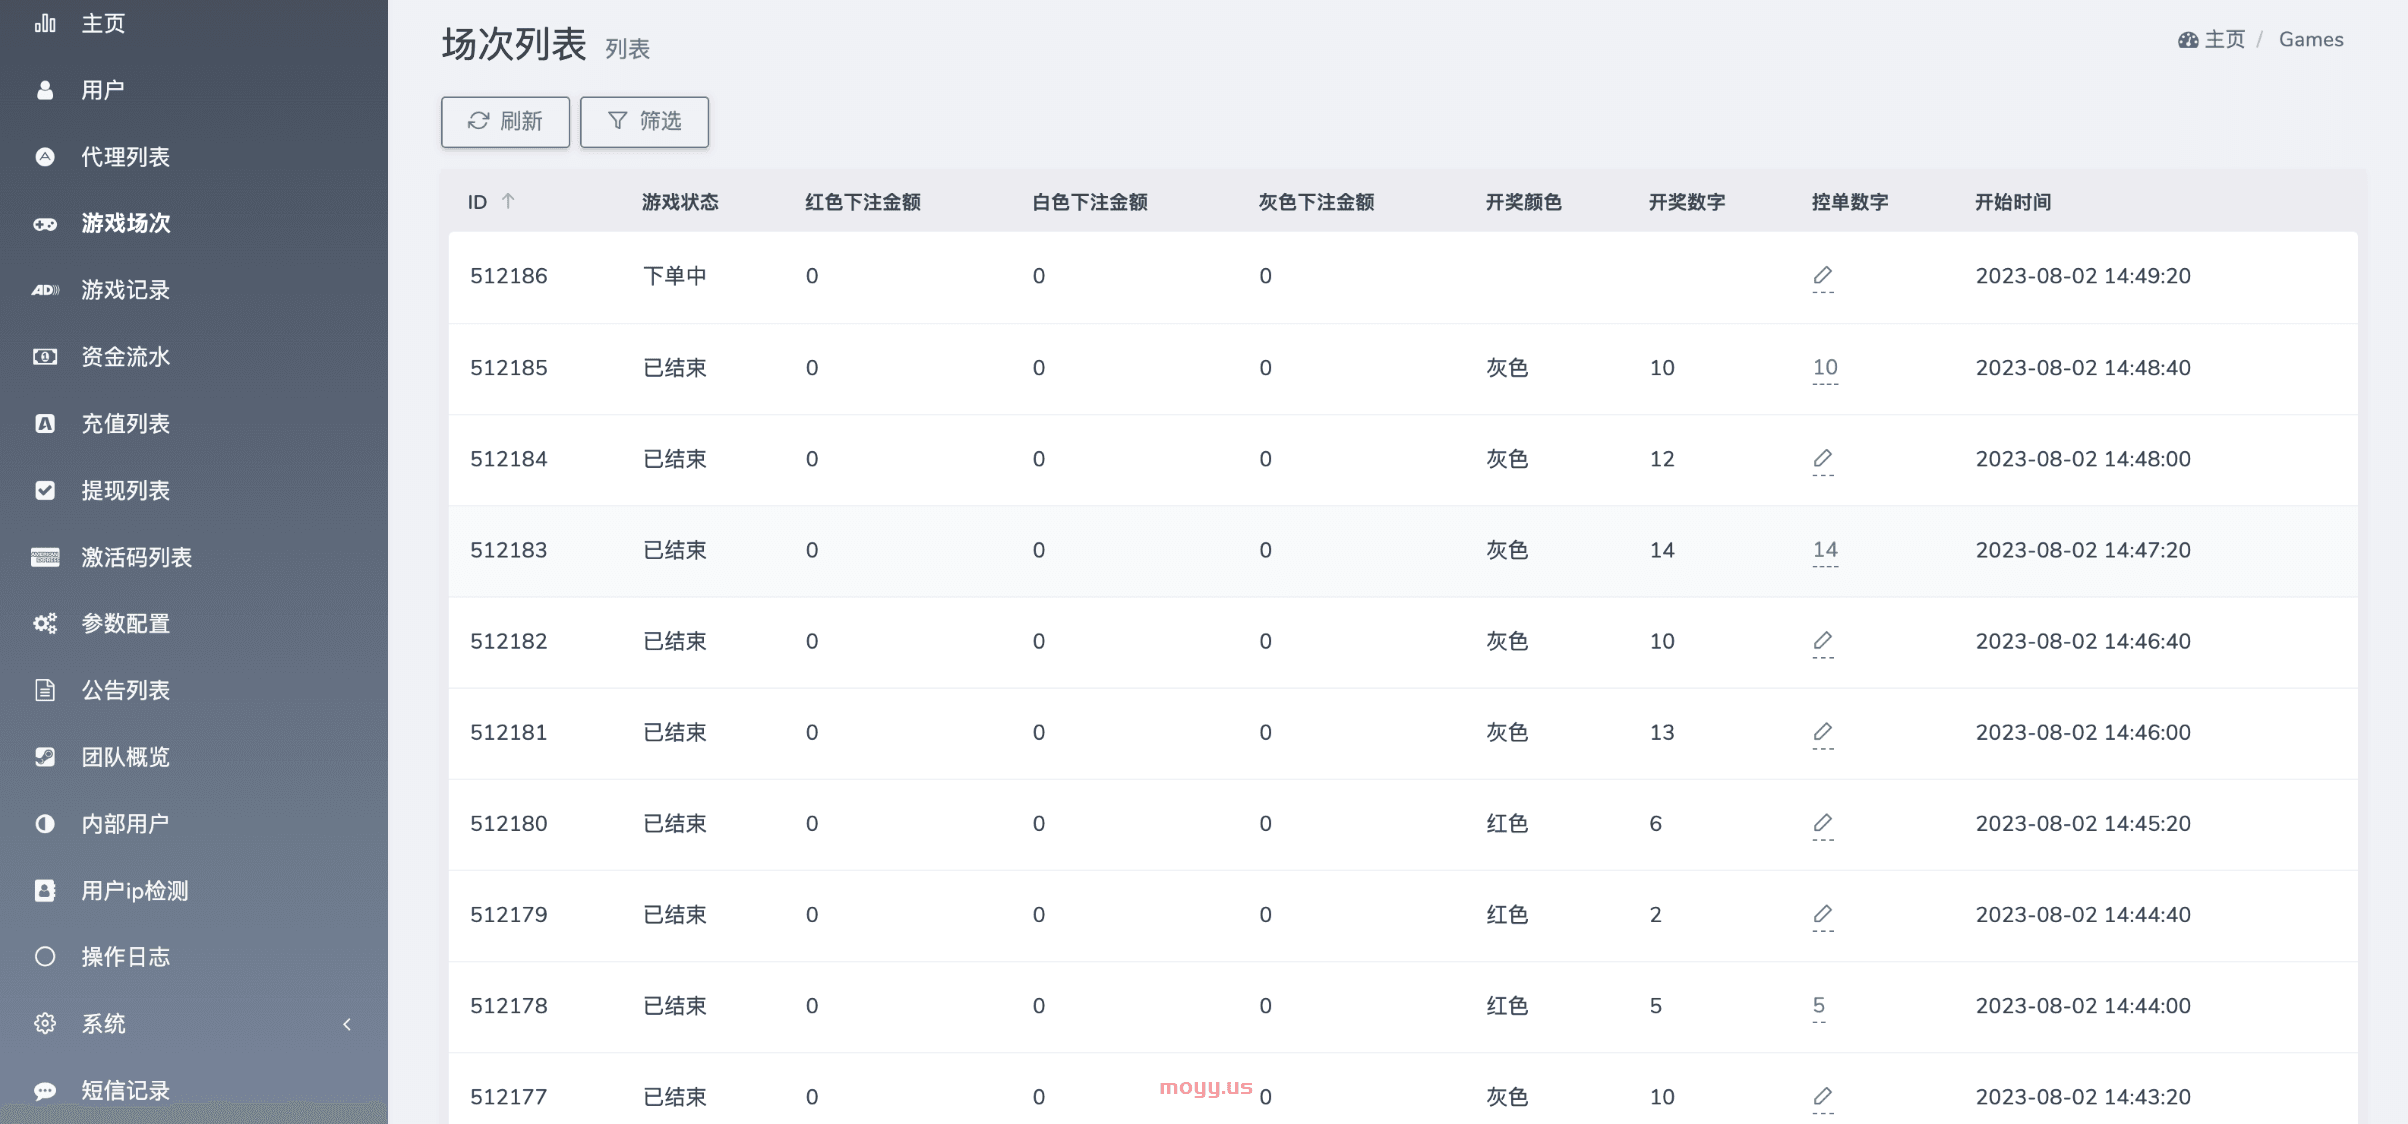Click the half-circle icon beside 内部用户
The width and height of the screenshot is (2408, 1124).
45,824
